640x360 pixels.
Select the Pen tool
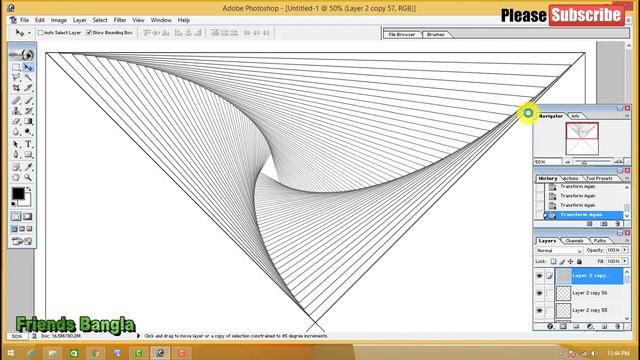pyautogui.click(x=16, y=155)
